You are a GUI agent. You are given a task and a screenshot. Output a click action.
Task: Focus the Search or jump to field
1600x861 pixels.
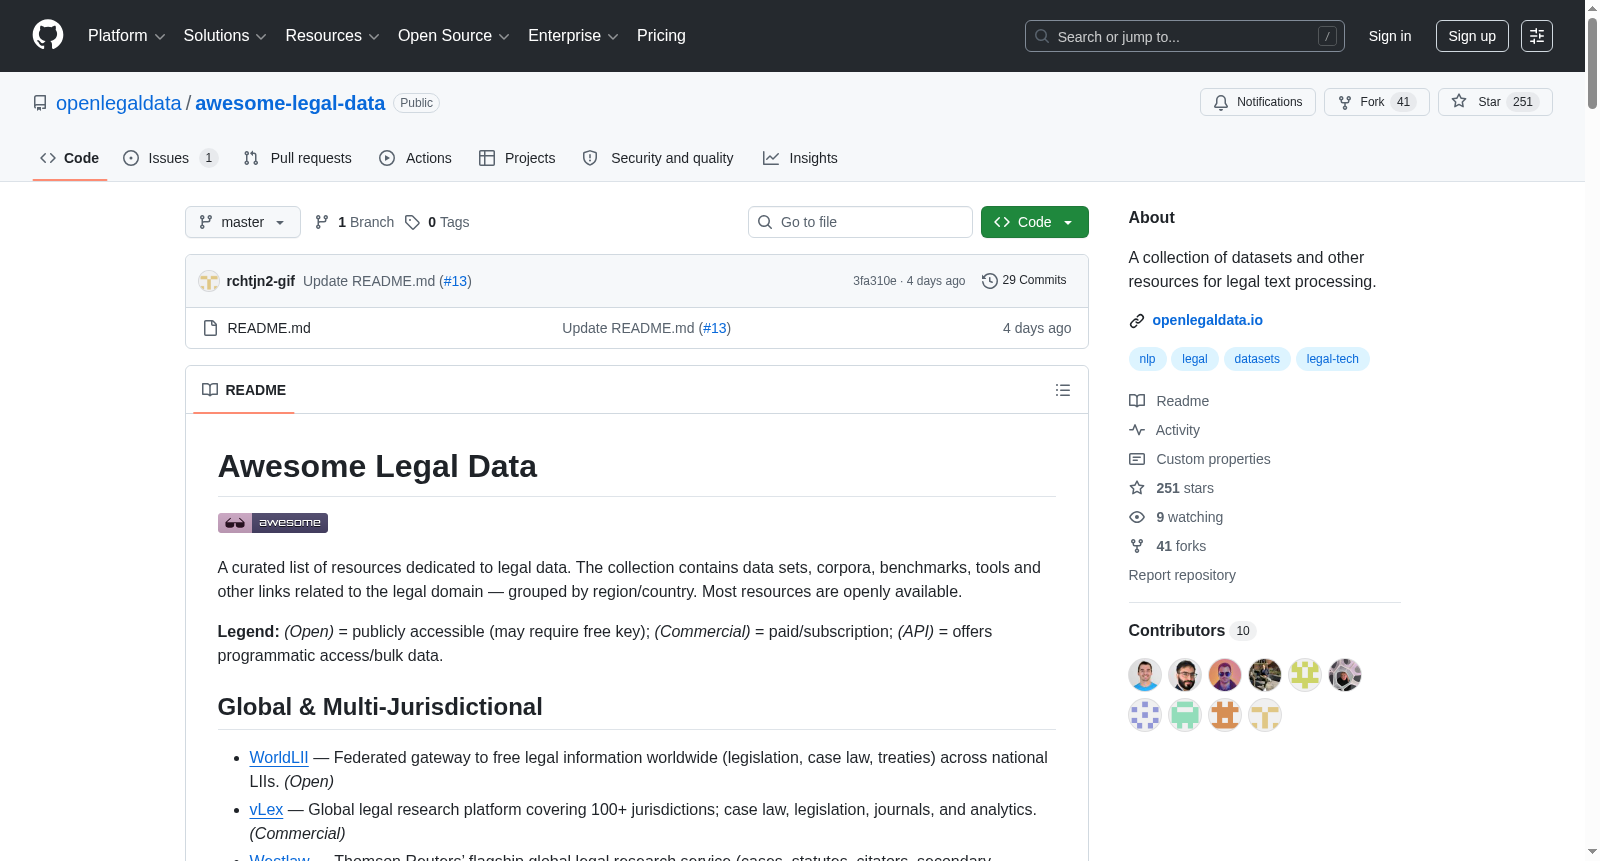pyautogui.click(x=1185, y=36)
